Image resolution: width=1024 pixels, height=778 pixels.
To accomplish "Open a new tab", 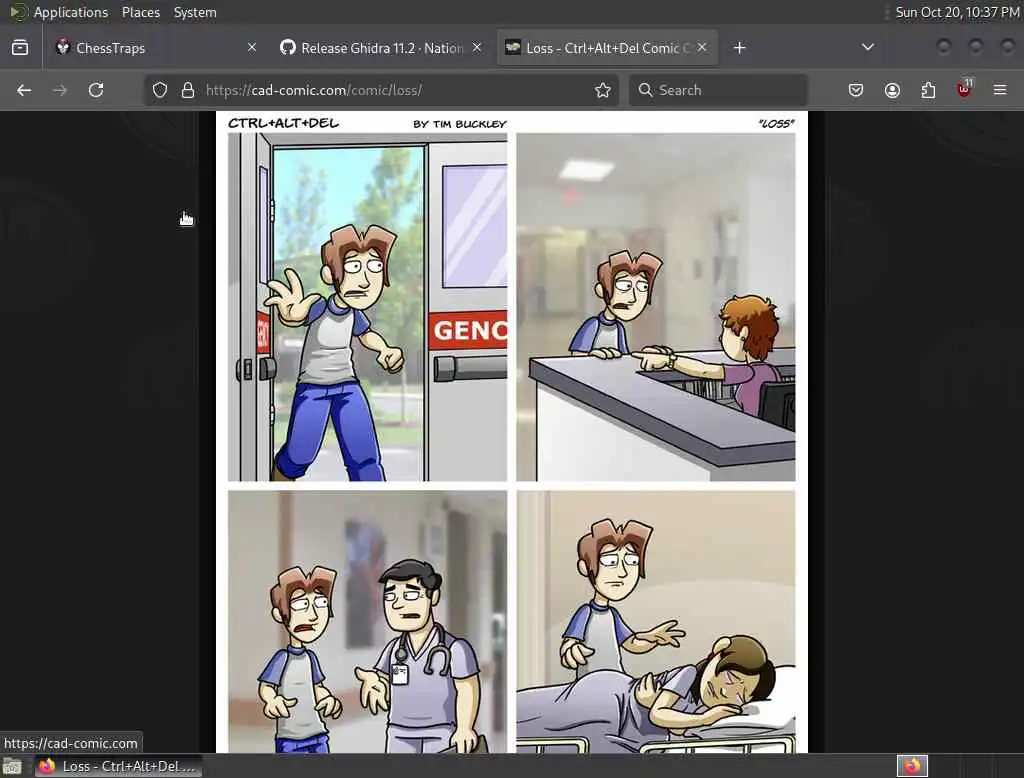I will (x=739, y=48).
